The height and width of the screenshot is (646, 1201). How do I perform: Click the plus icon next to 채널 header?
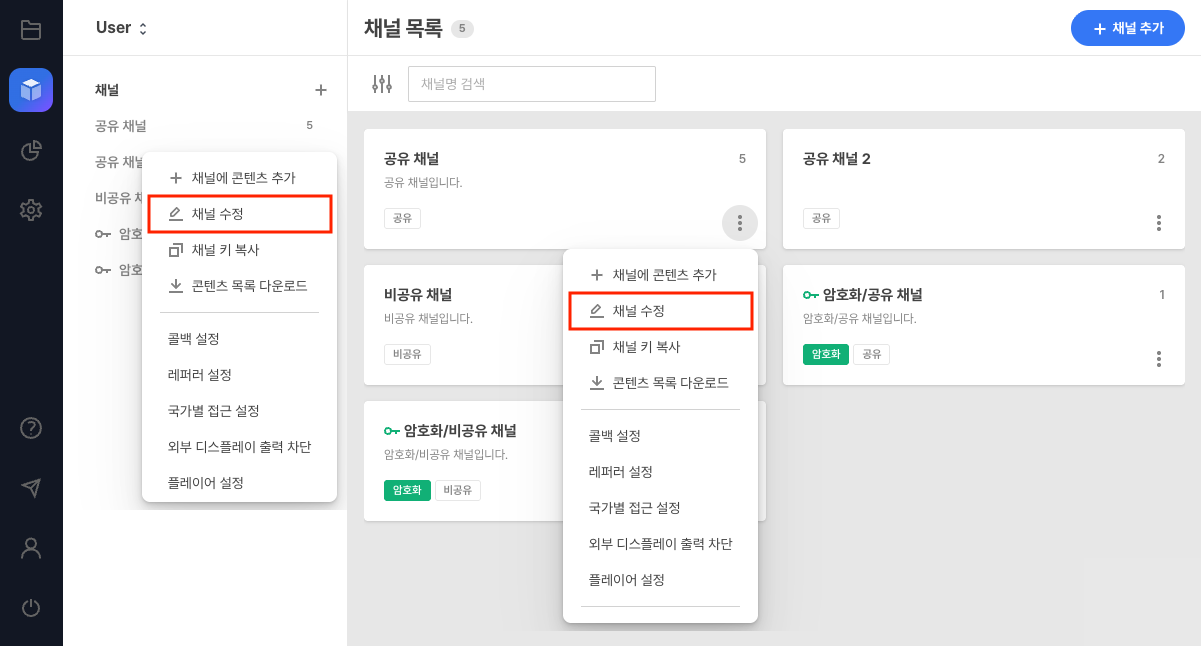click(320, 90)
